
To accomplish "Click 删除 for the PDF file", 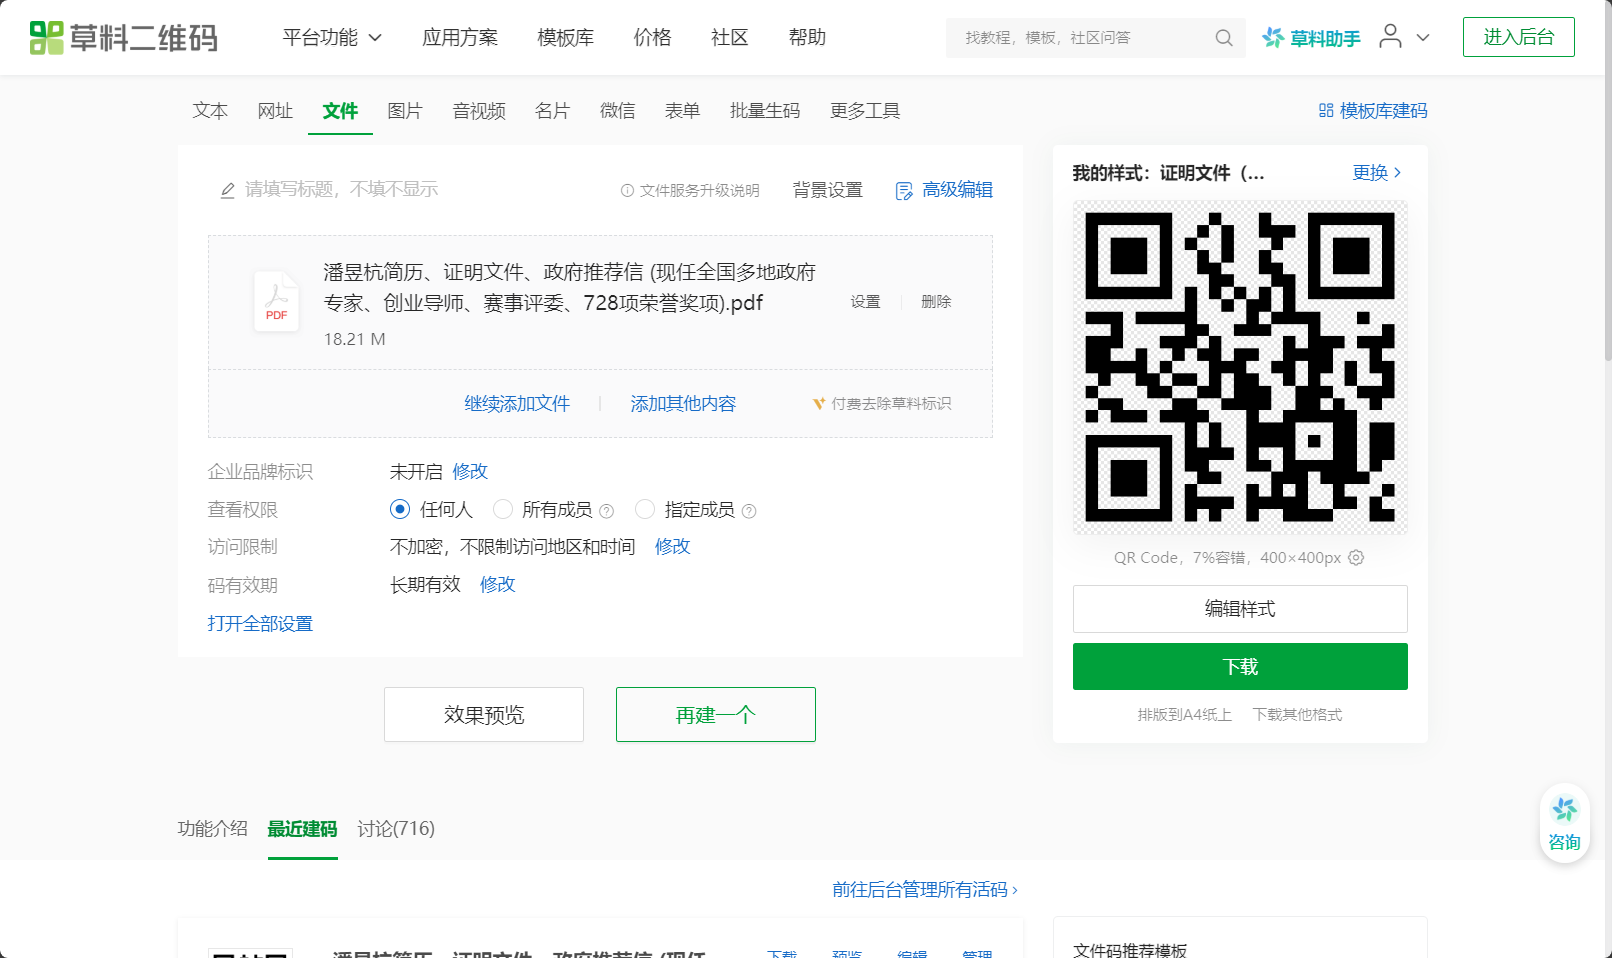I will [x=936, y=302].
